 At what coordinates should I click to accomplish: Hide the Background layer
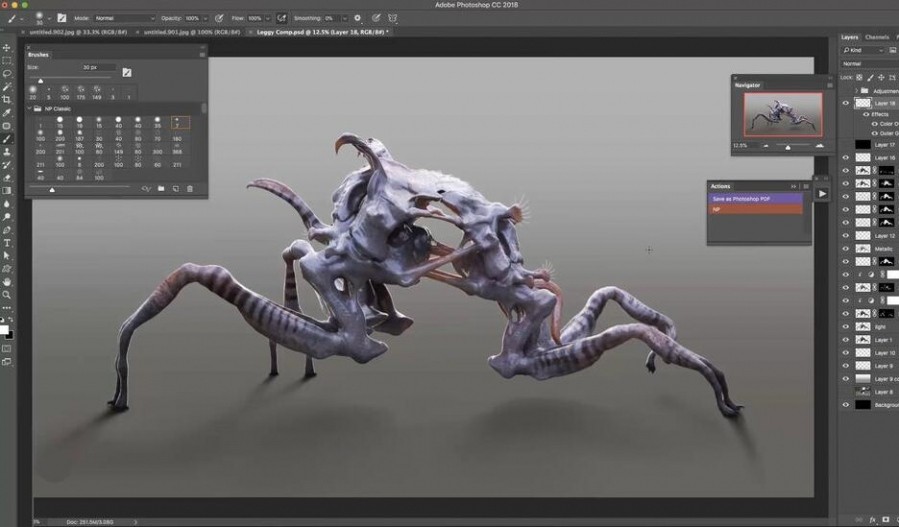click(846, 405)
